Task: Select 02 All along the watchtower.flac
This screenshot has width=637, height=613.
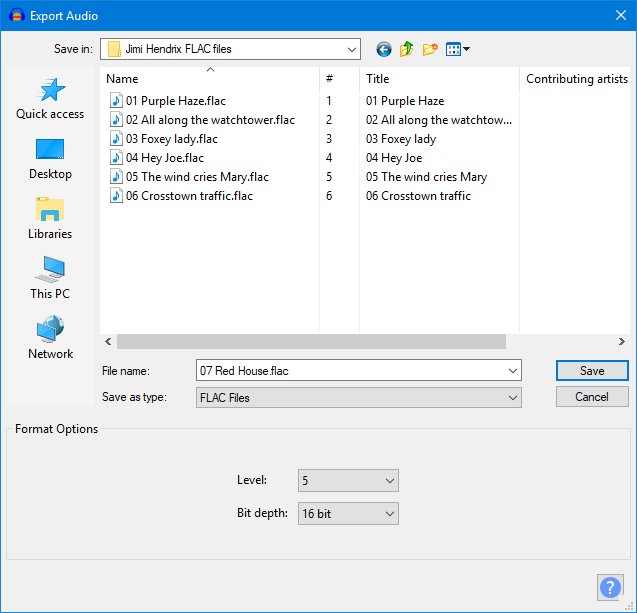Action: click(210, 120)
